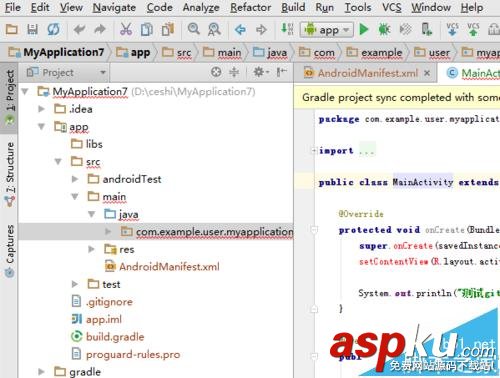500x378 pixels.
Task: Open the Run menu
Action: 324,7
